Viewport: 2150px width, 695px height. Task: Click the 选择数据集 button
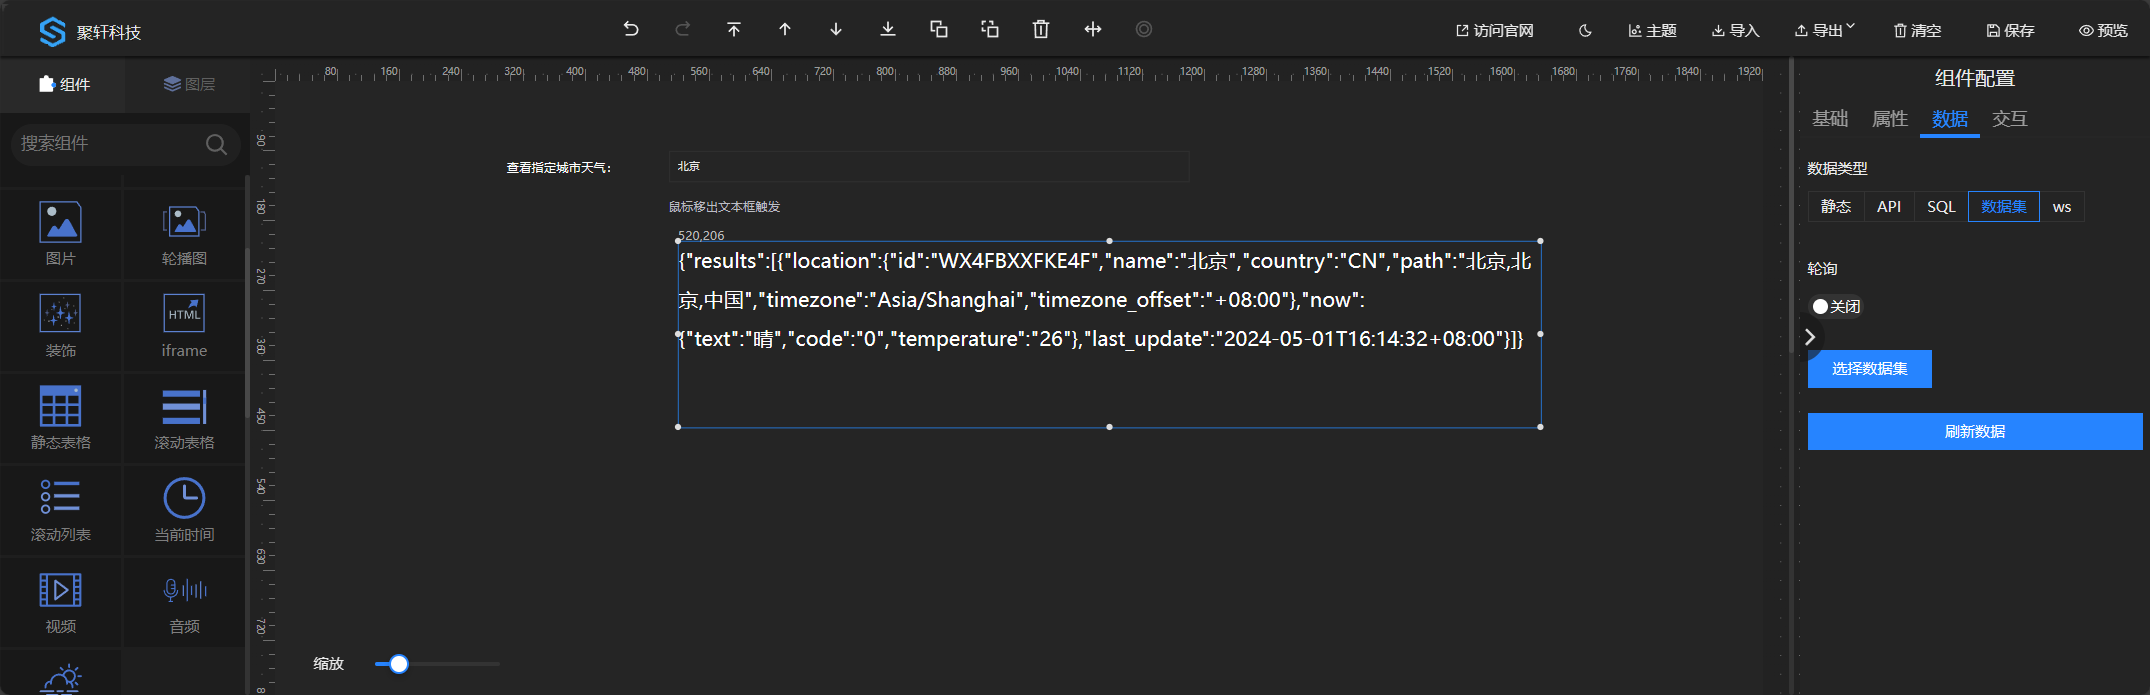(x=1870, y=369)
